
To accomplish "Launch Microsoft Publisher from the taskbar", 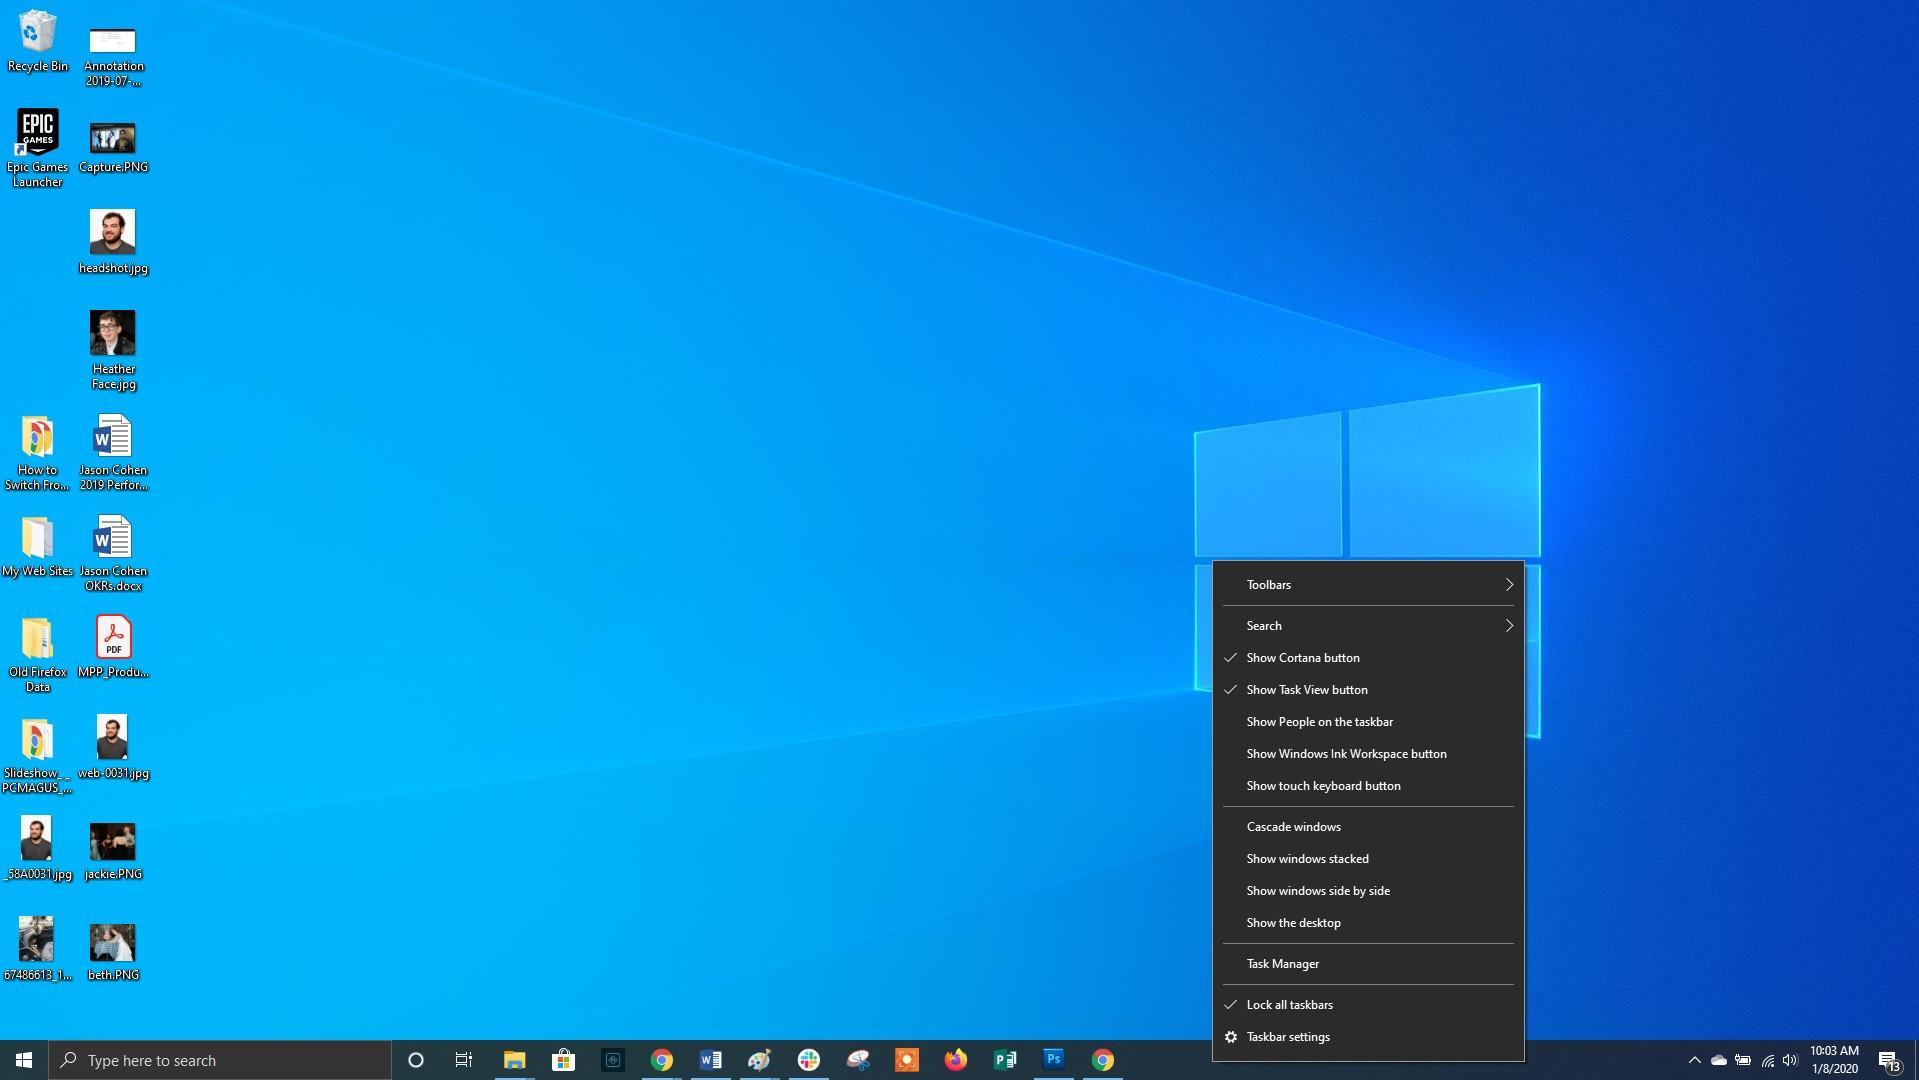I will pyautogui.click(x=1005, y=1060).
